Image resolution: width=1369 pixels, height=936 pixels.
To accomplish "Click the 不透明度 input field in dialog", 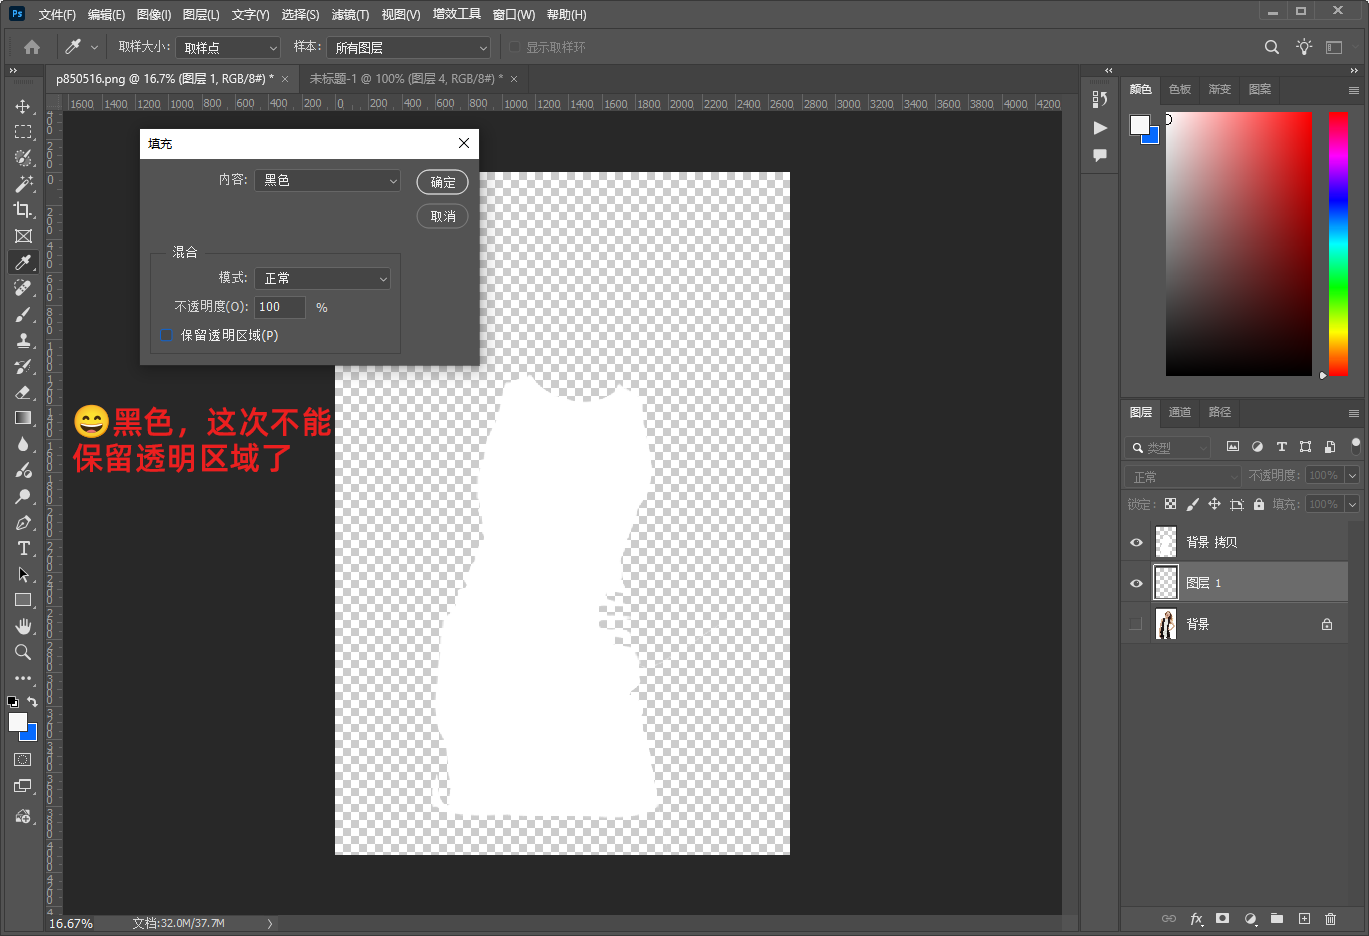I will (280, 307).
